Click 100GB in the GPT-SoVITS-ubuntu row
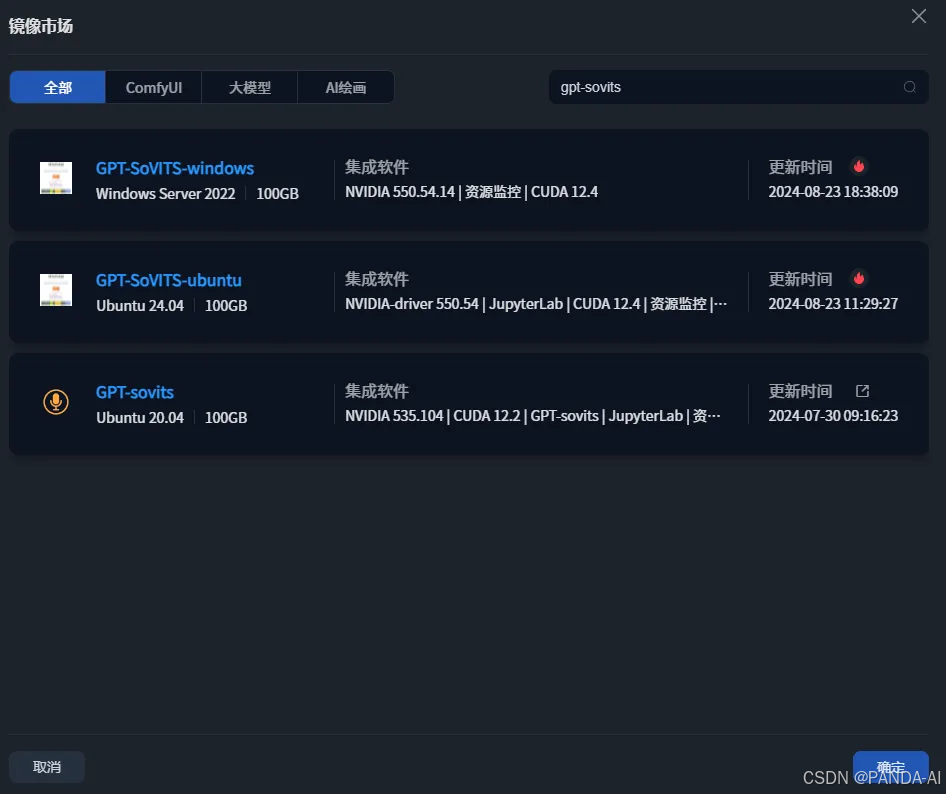The image size is (946, 794). click(226, 306)
